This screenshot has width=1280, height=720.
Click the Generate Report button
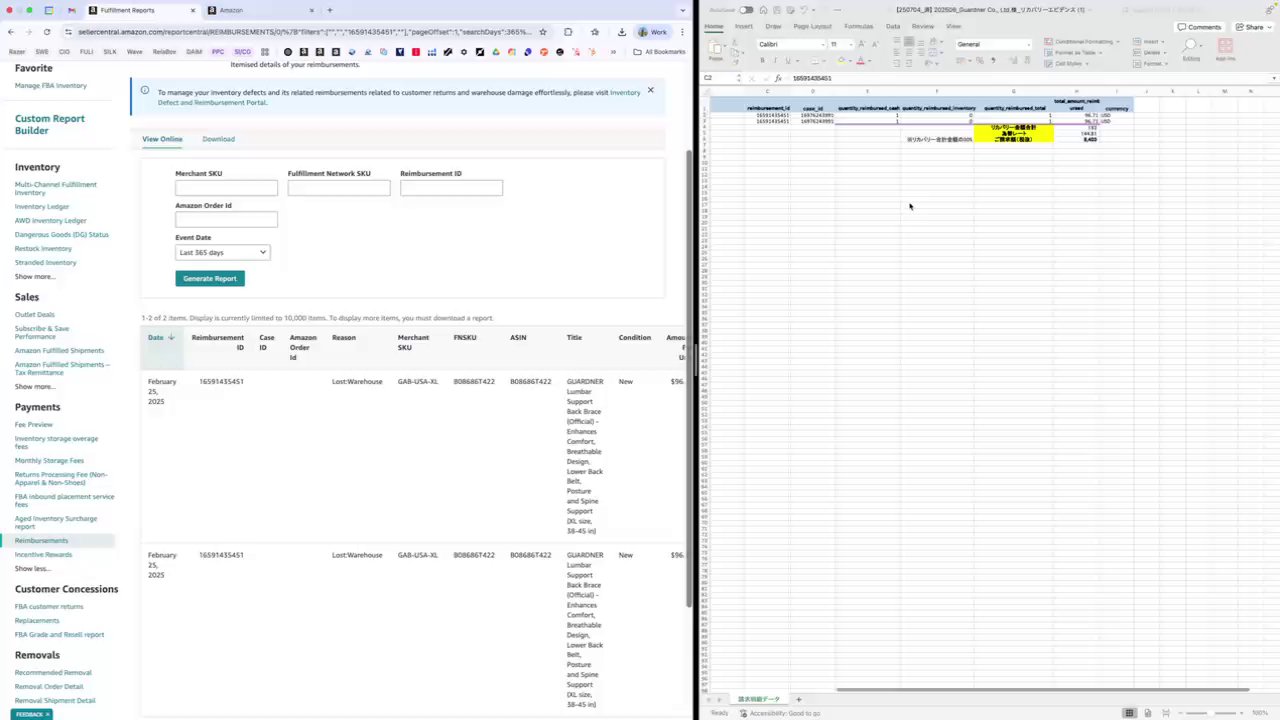[210, 279]
